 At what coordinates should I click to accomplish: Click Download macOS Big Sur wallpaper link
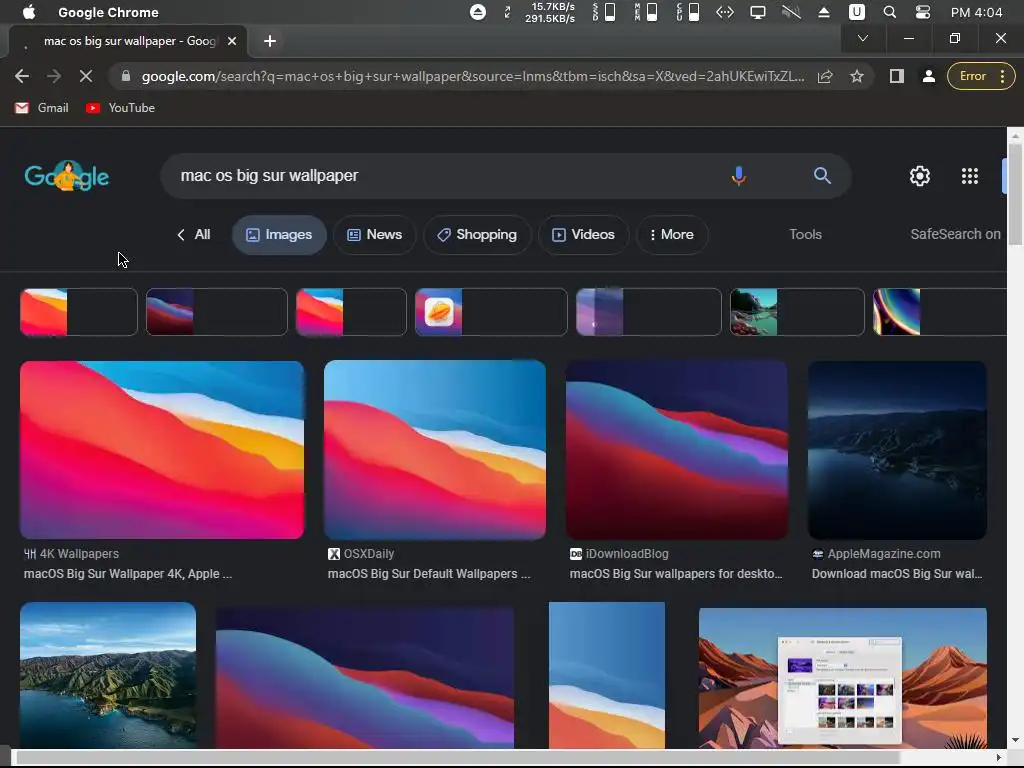tap(897, 574)
